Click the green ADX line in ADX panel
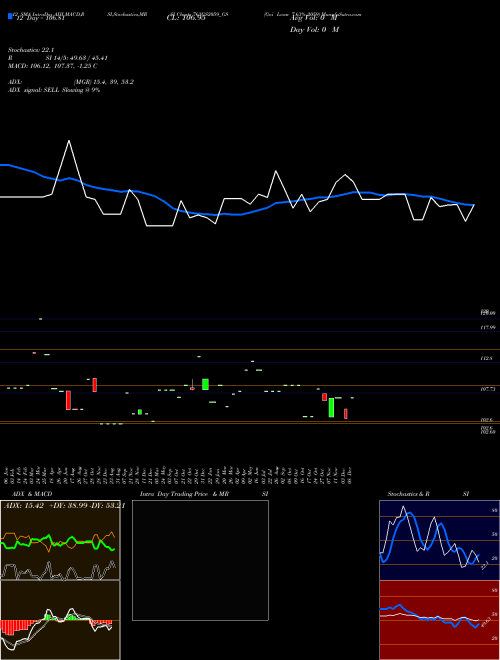Viewport: 500px width, 660px height. point(58,542)
